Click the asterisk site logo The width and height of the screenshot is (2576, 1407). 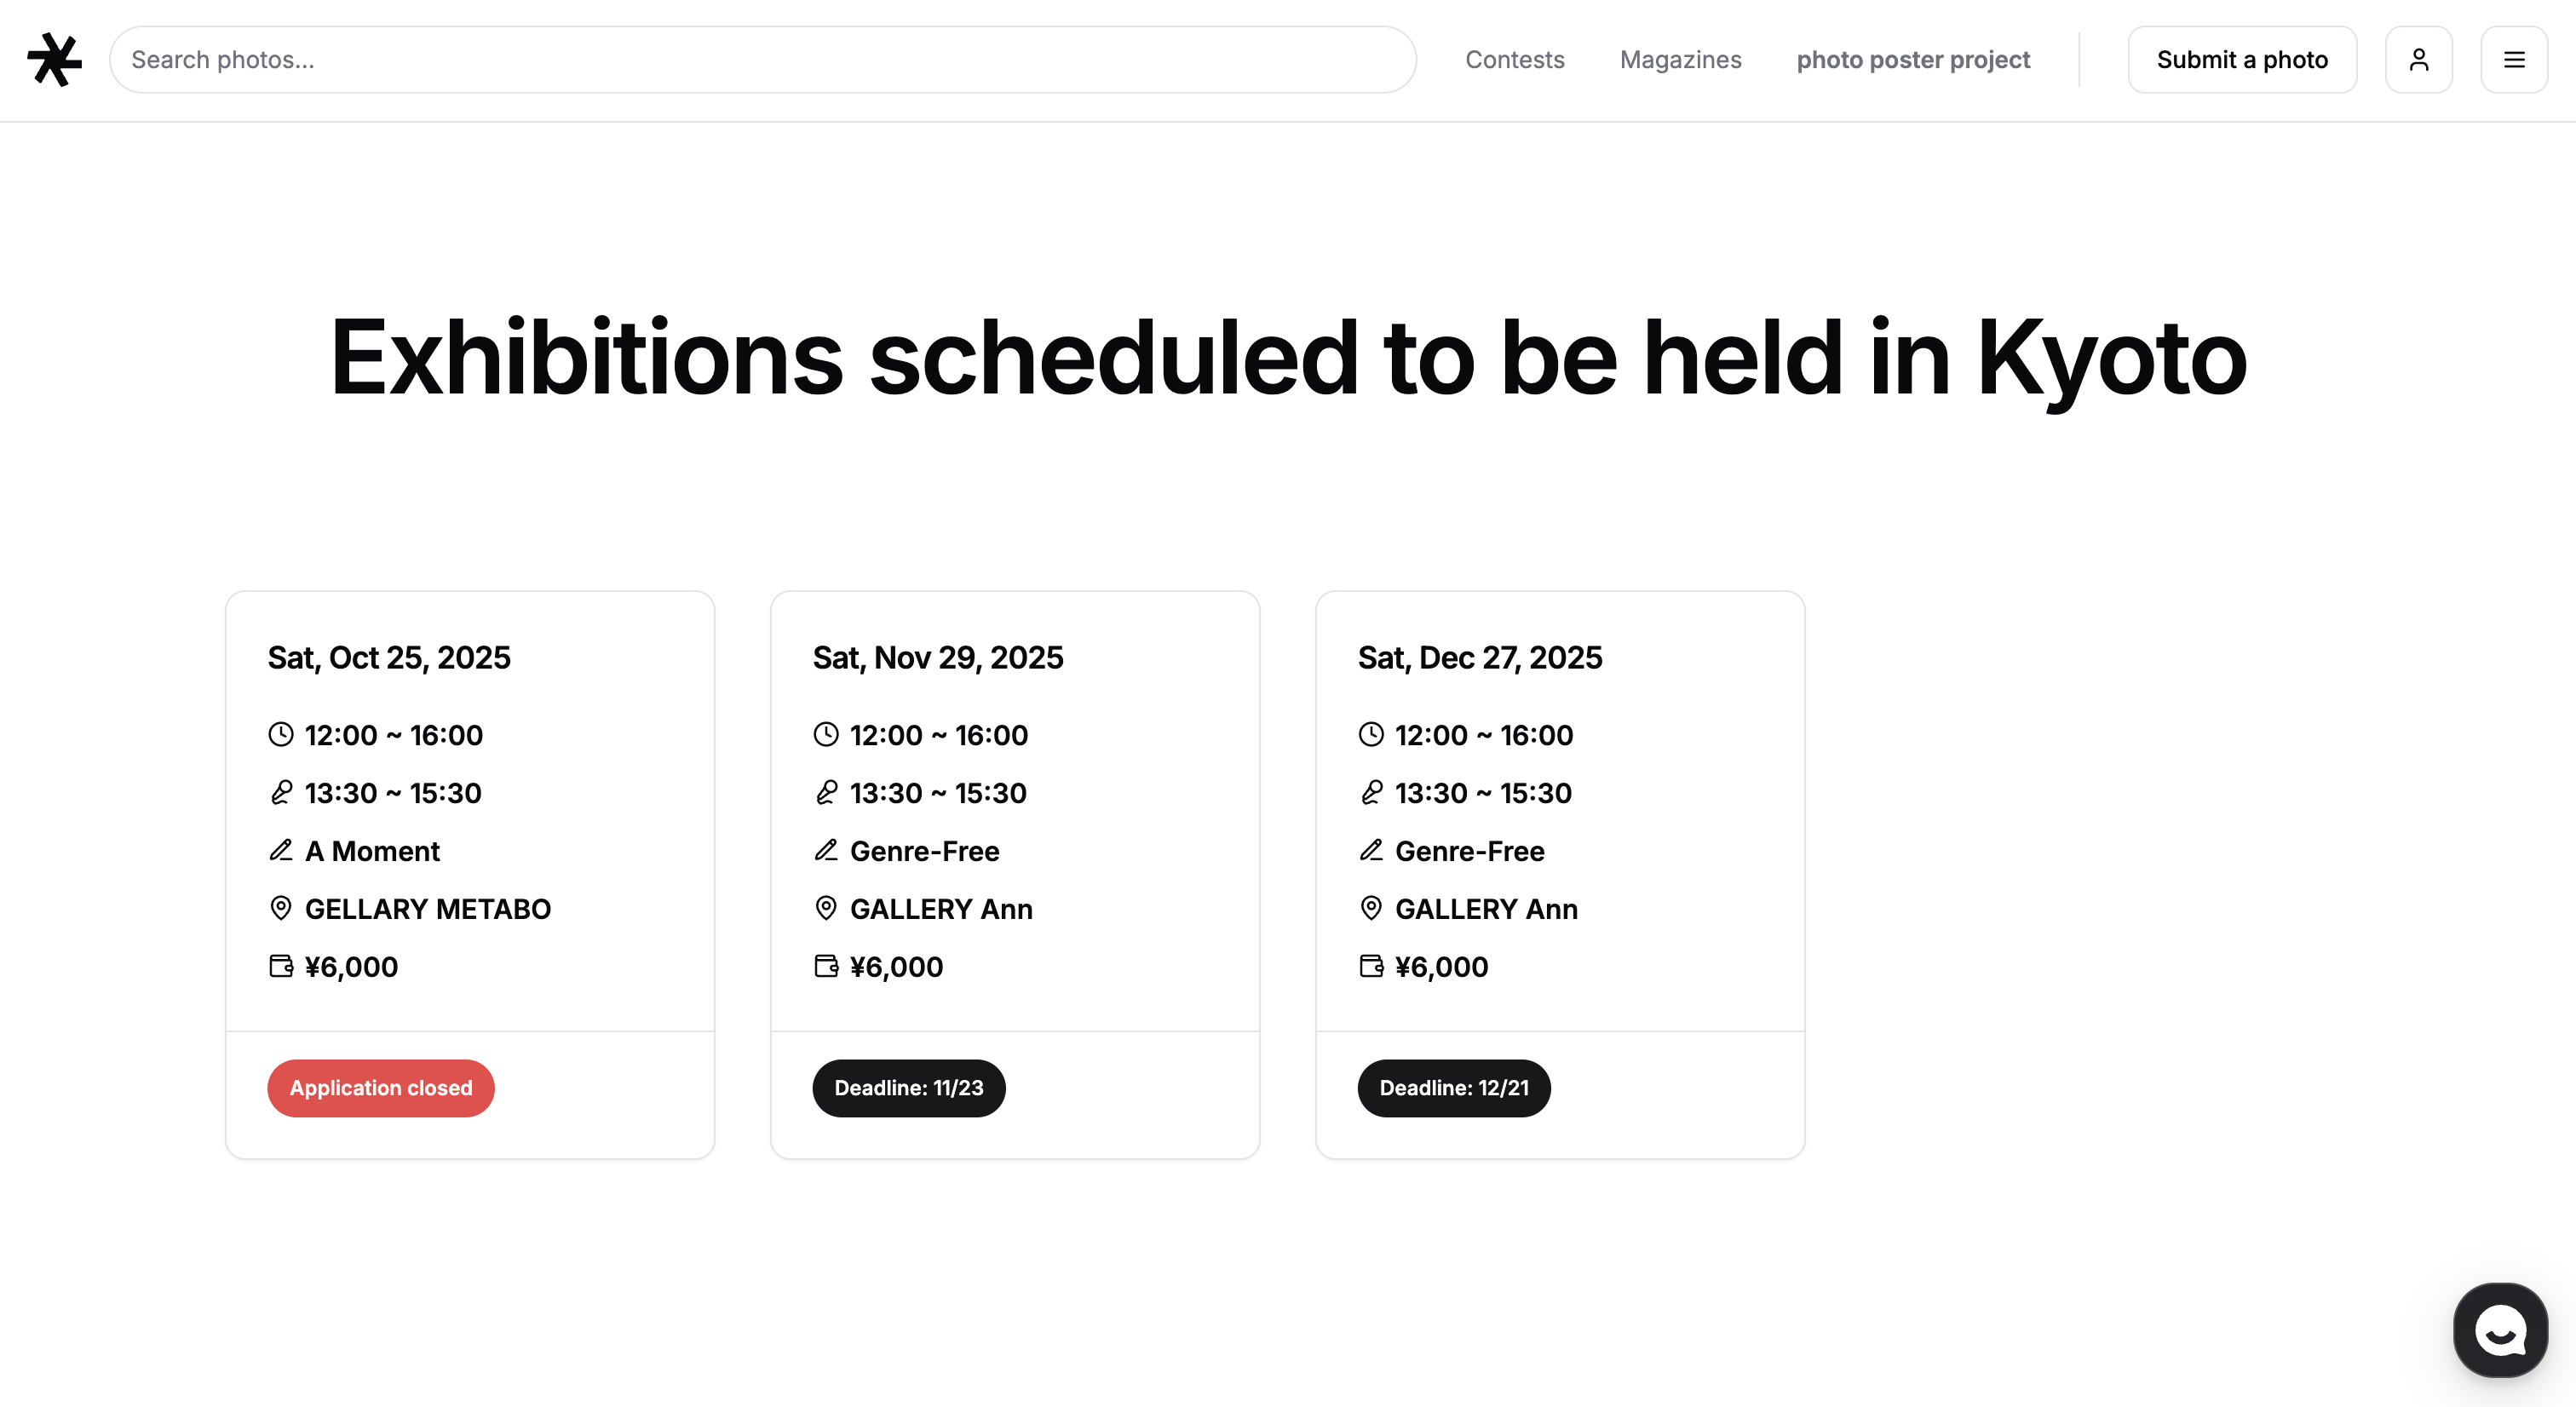point(54,60)
